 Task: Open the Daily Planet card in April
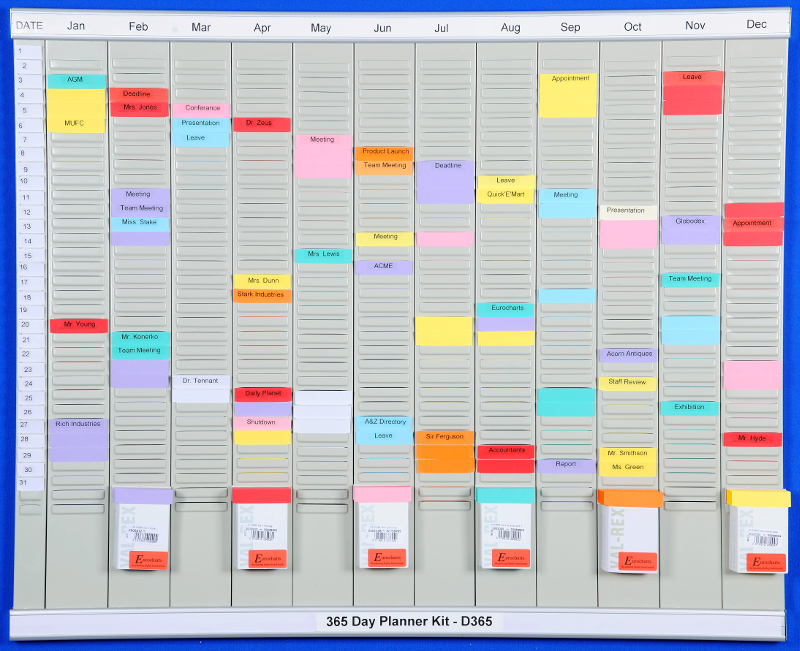262,394
